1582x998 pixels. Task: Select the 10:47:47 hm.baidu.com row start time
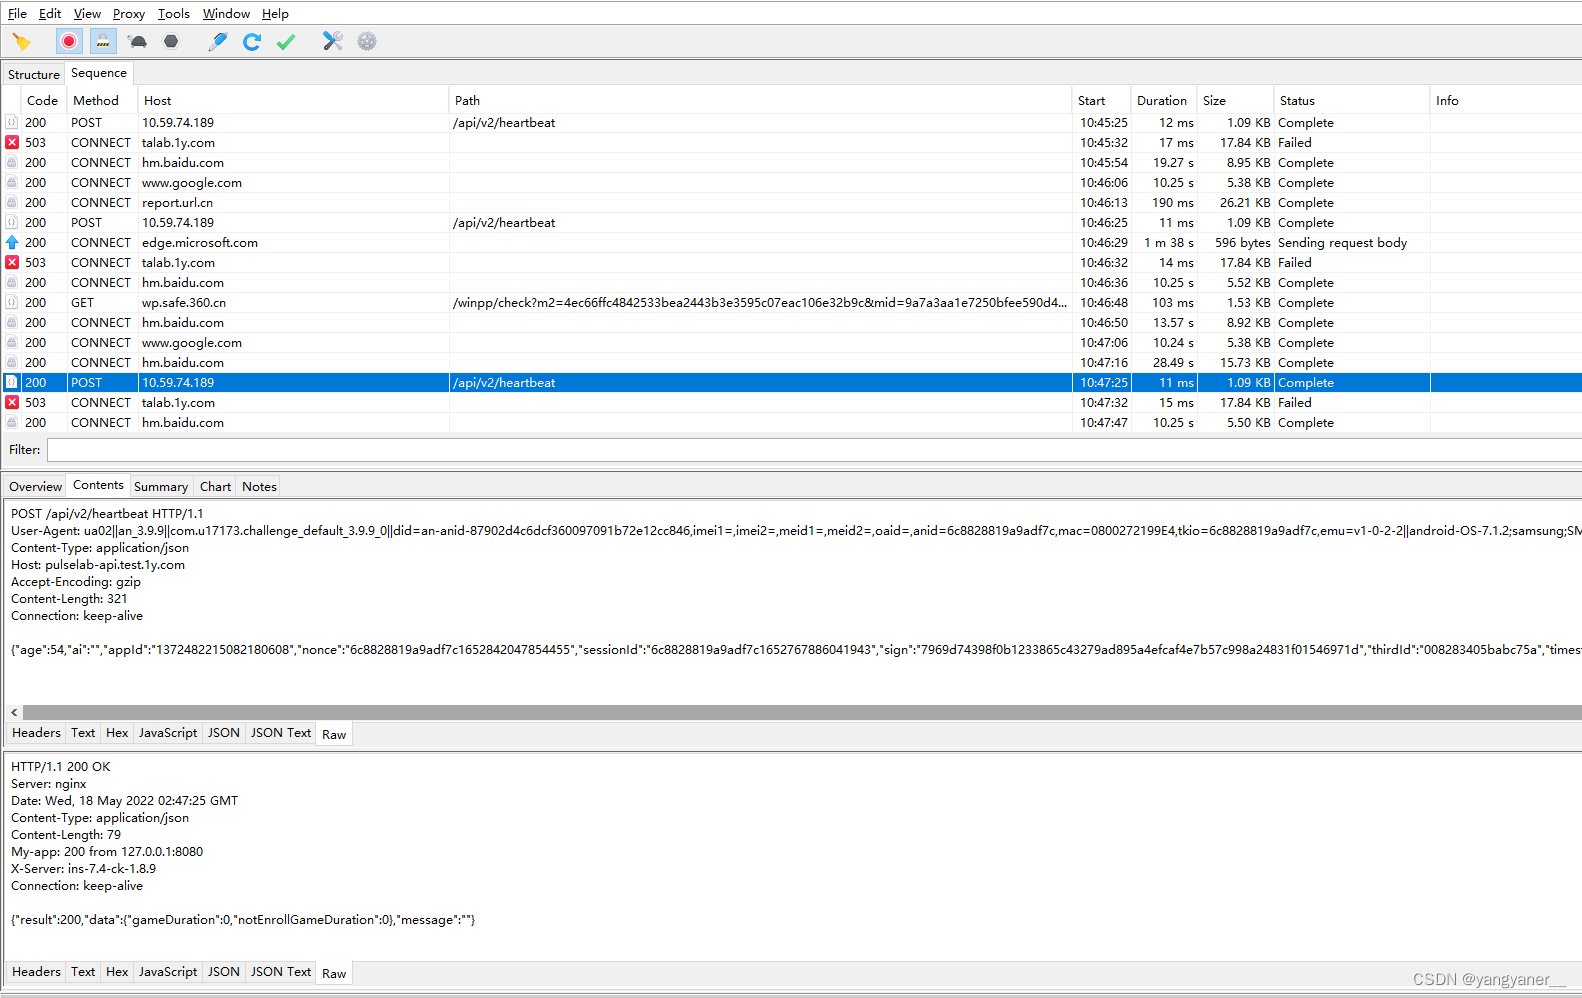click(1103, 422)
